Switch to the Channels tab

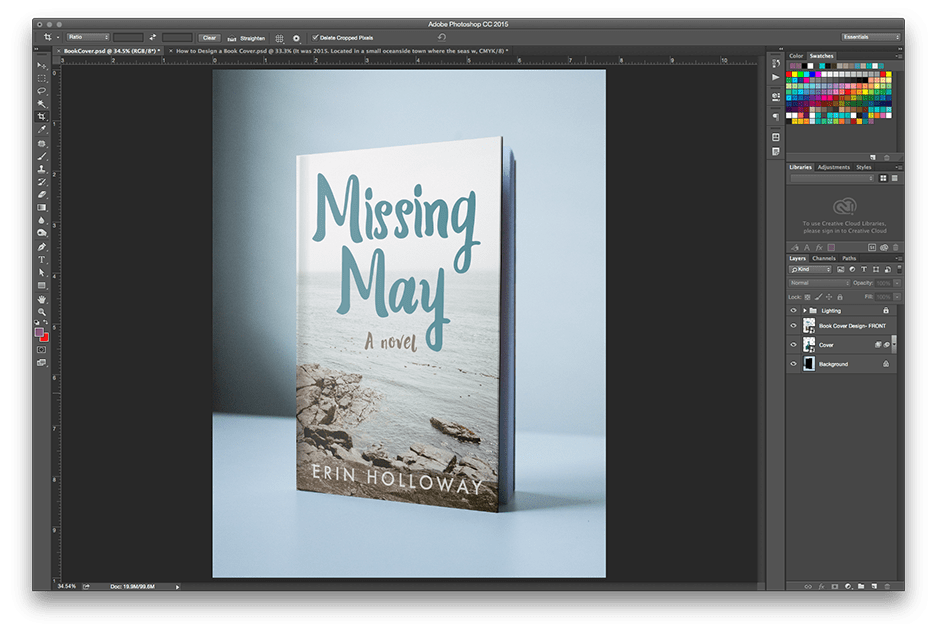[x=822, y=259]
